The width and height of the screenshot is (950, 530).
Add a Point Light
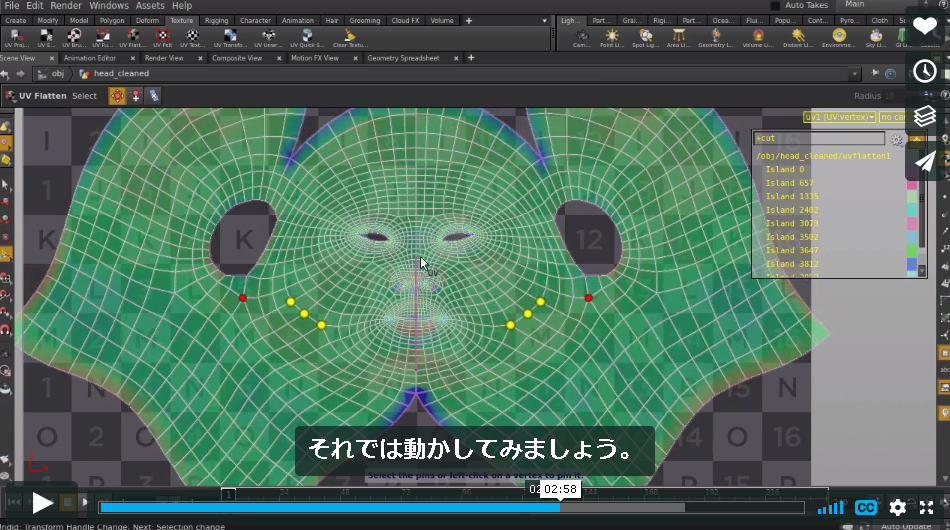click(612, 38)
